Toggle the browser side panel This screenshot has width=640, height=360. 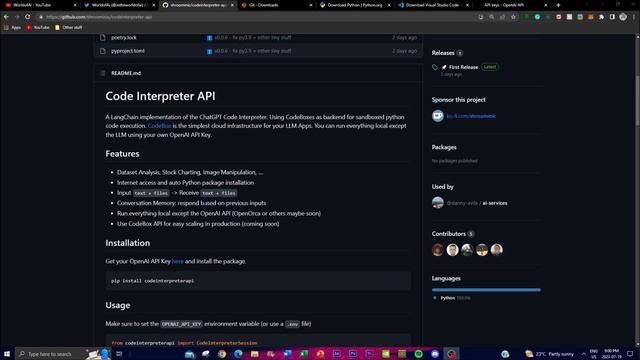pos(612,17)
